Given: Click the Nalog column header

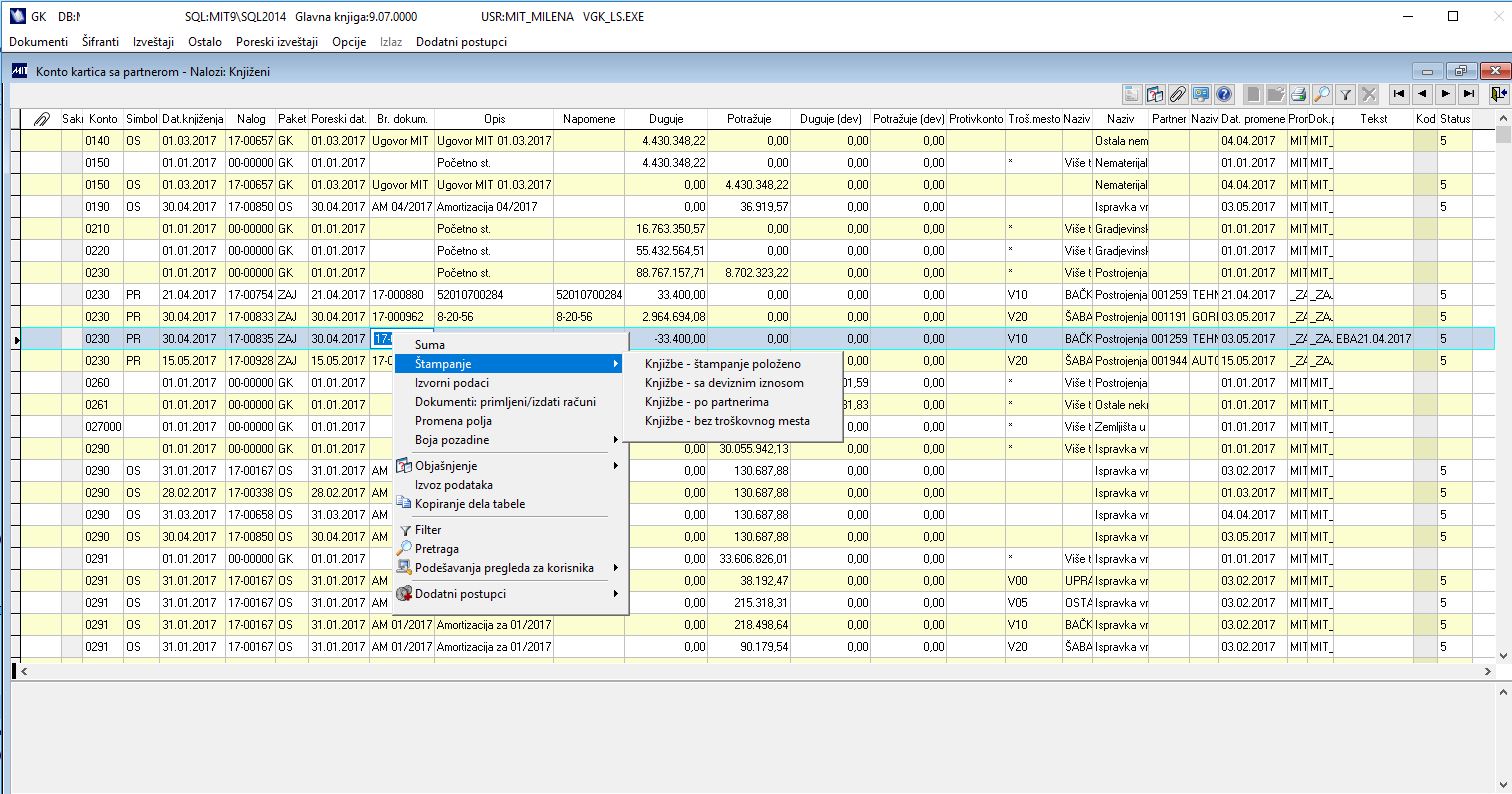Looking at the screenshot, I should tap(251, 119).
